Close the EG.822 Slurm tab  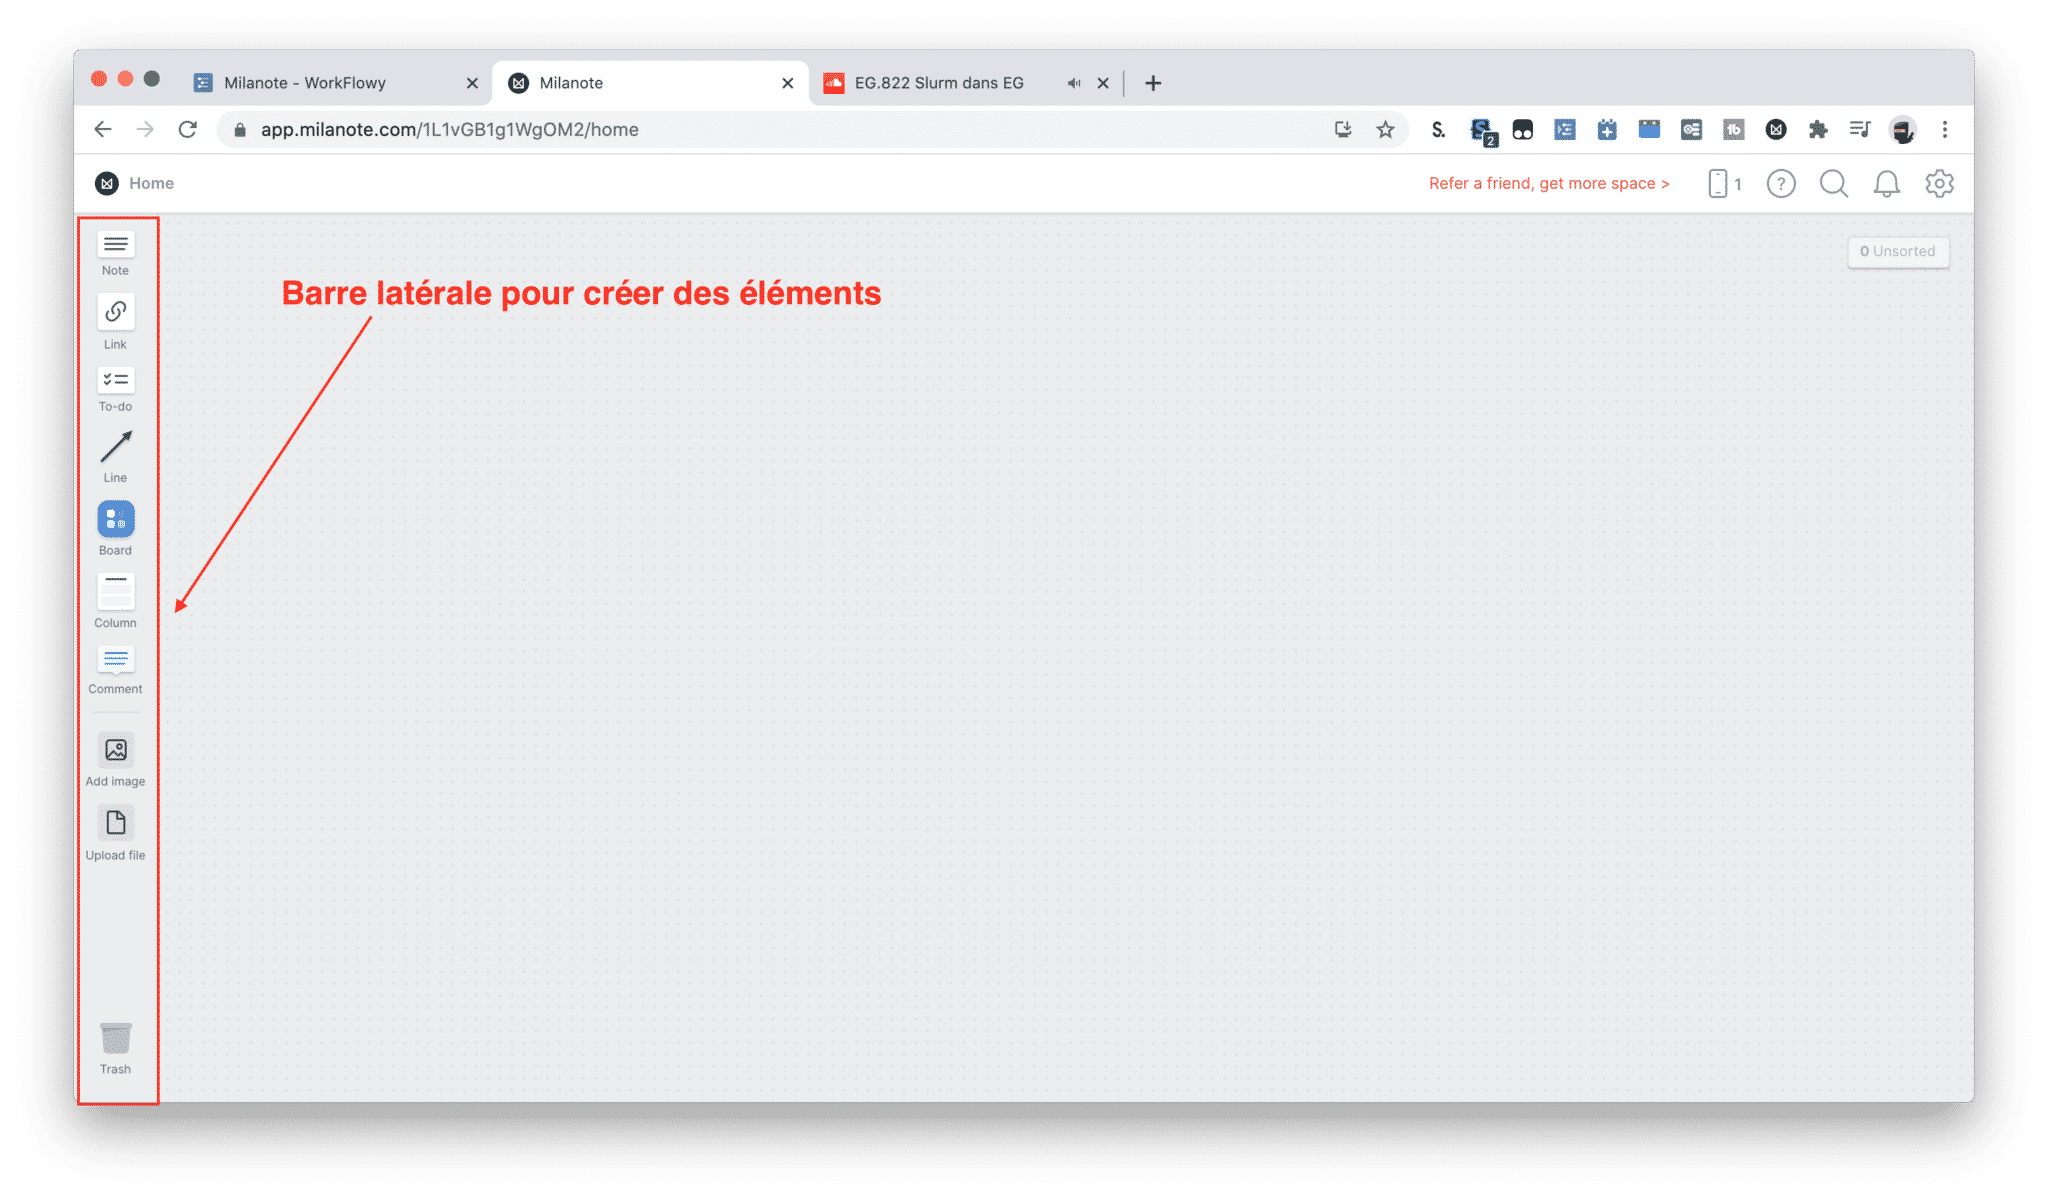point(1103,83)
